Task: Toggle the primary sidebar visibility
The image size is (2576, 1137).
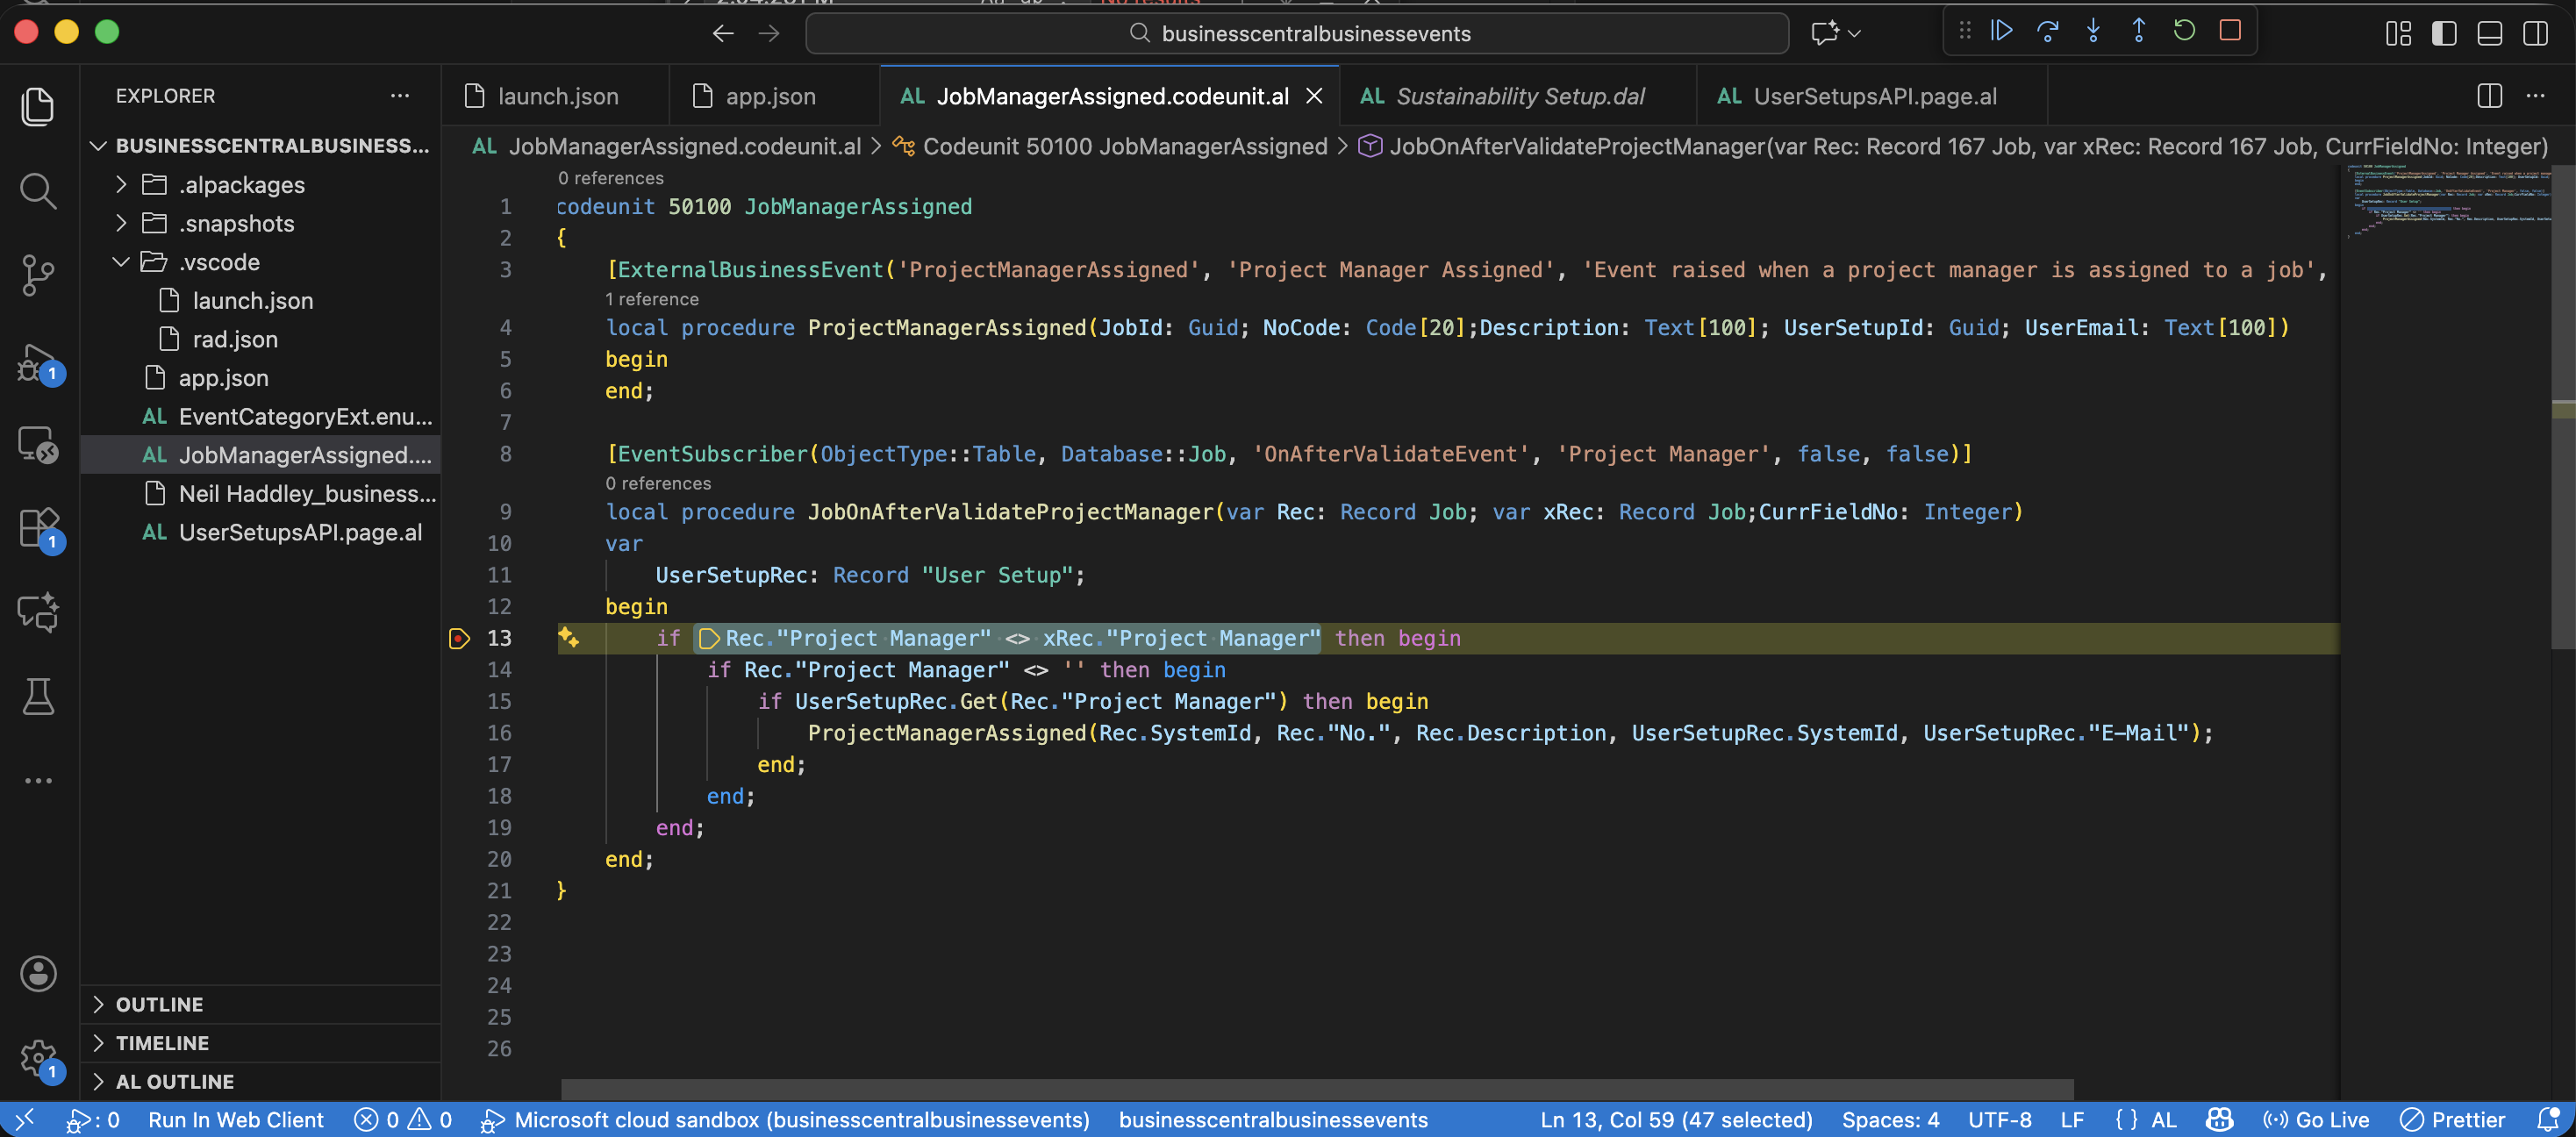Action: [2444, 32]
